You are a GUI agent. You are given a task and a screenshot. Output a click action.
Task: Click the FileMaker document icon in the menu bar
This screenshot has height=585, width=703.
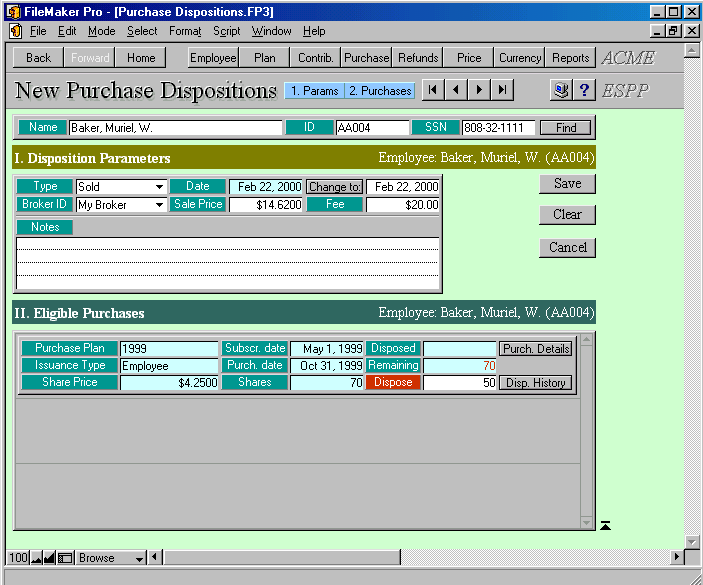pyautogui.click(x=16, y=31)
